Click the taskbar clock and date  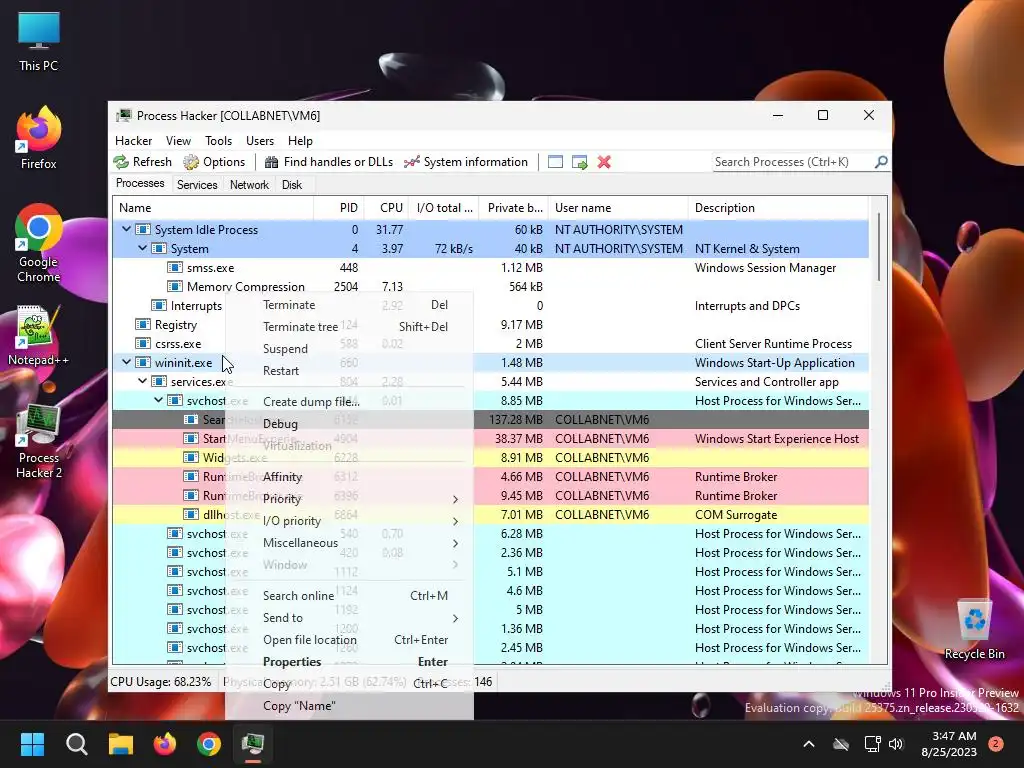tap(949, 744)
